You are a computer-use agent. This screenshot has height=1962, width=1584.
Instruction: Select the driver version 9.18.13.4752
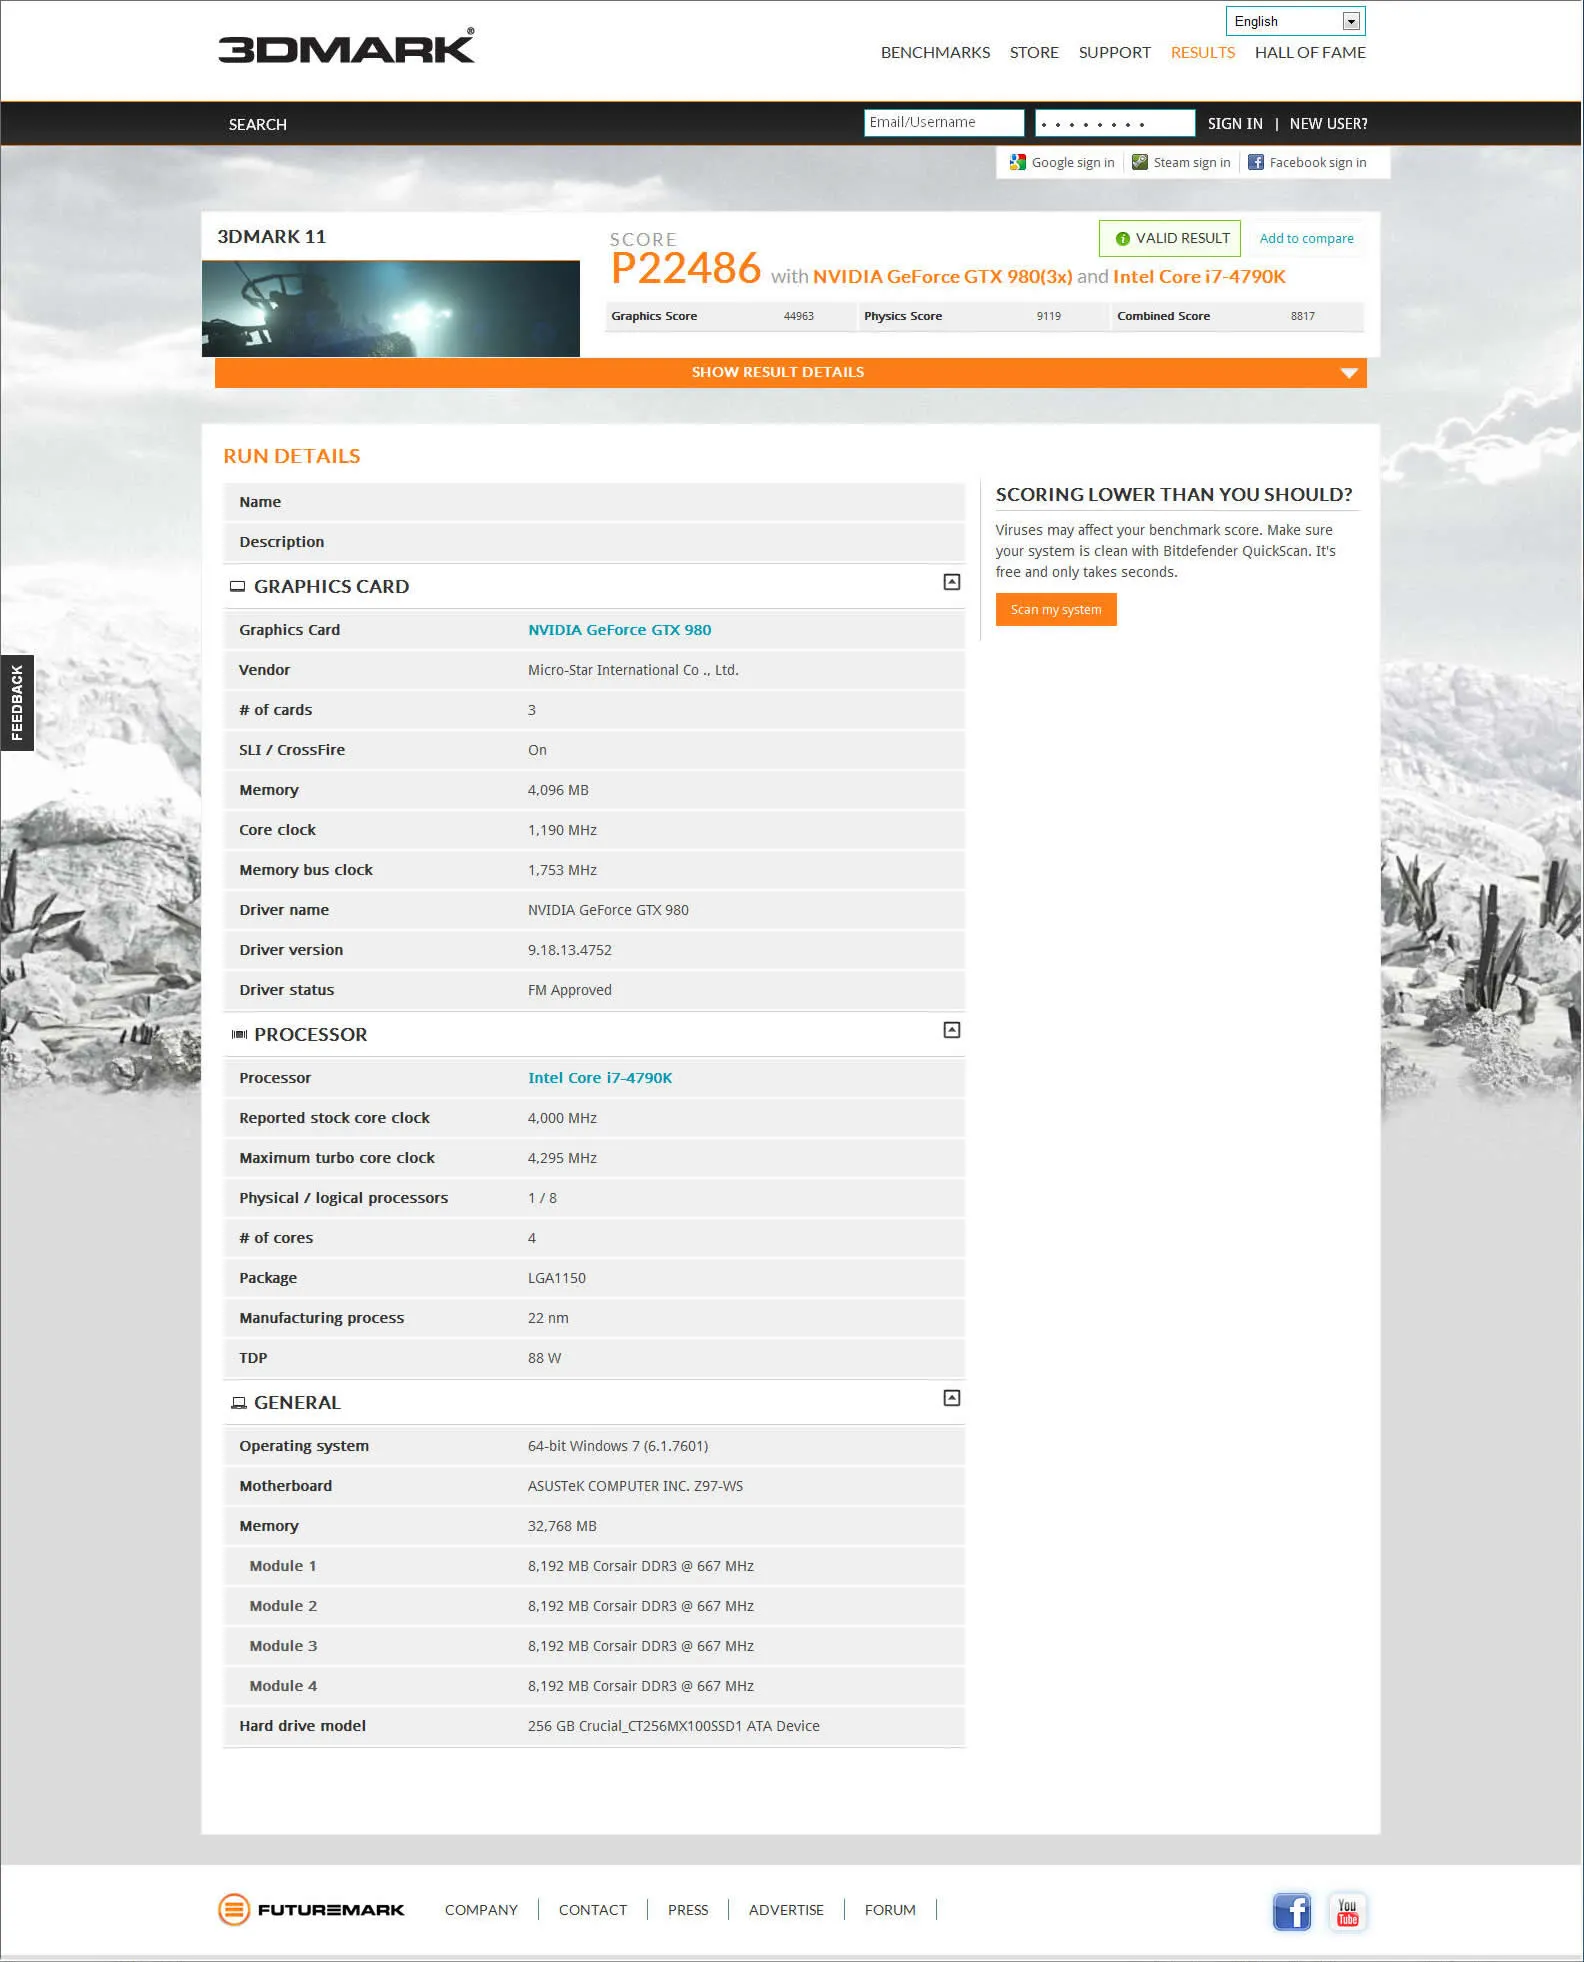point(570,950)
